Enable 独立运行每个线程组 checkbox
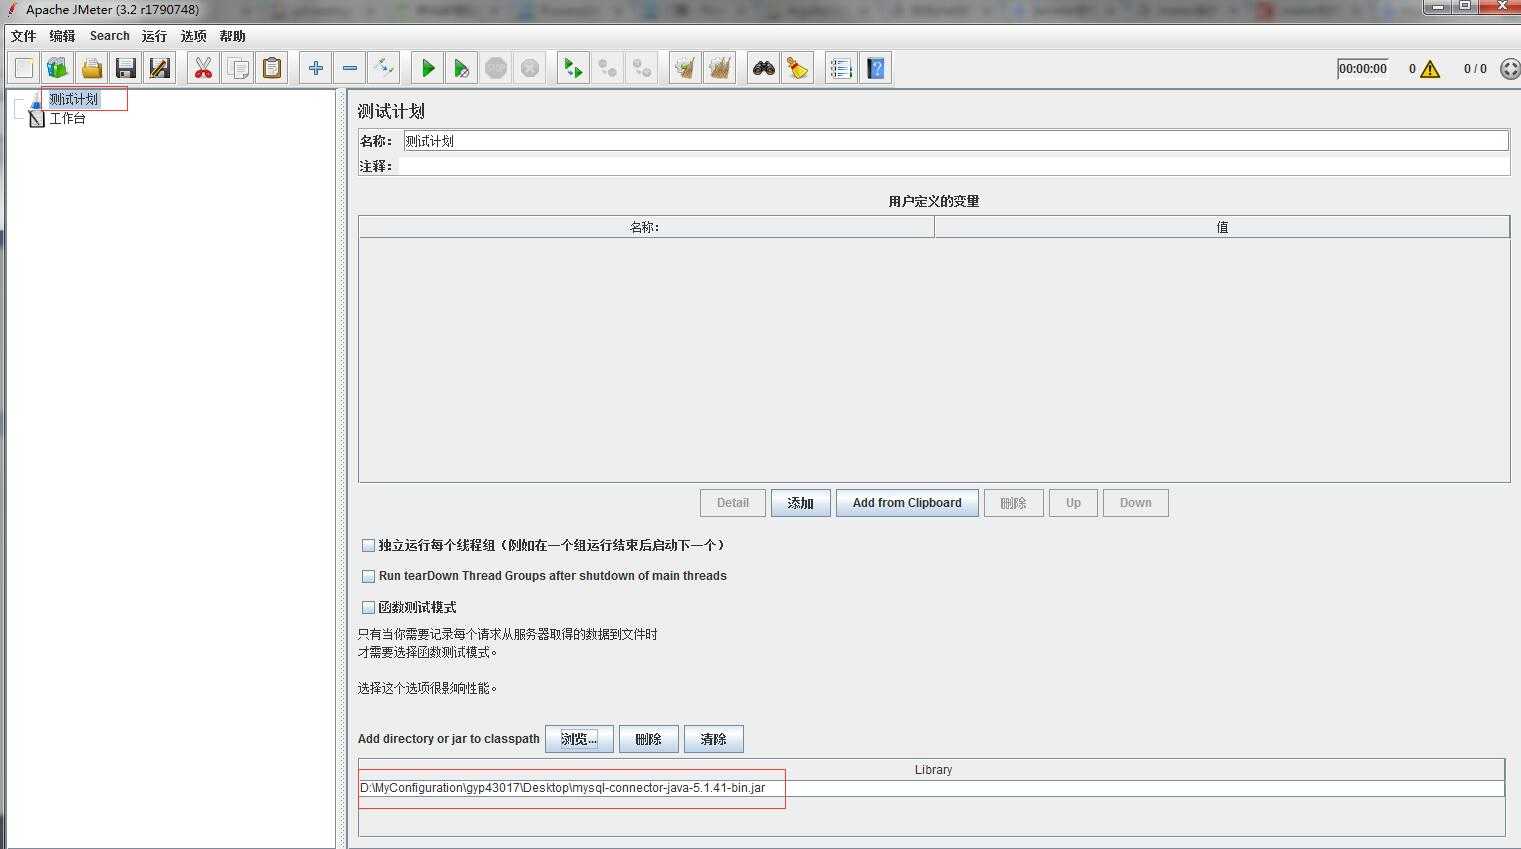1521x849 pixels. [x=368, y=545]
